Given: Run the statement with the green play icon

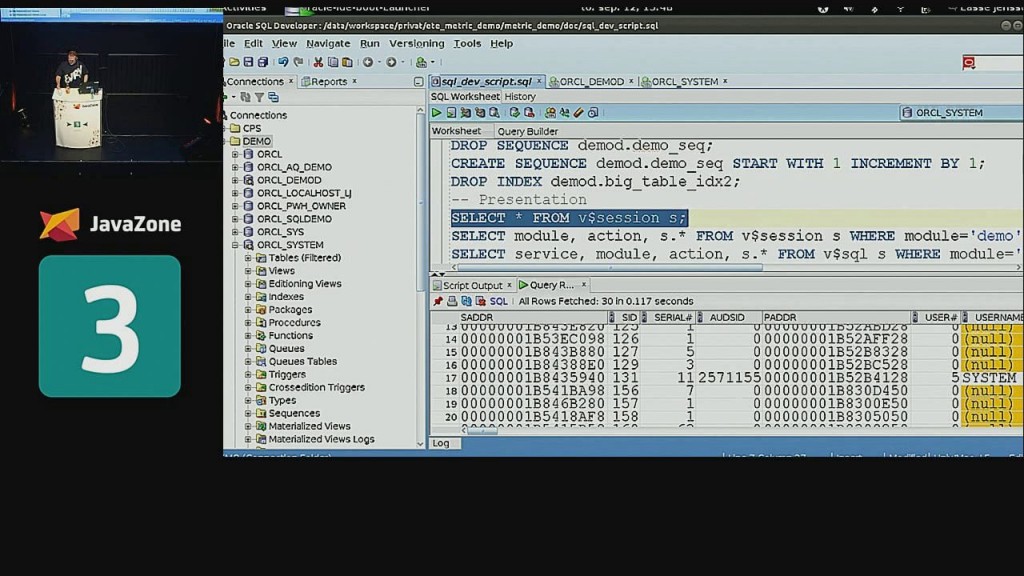Looking at the screenshot, I should tap(437, 113).
